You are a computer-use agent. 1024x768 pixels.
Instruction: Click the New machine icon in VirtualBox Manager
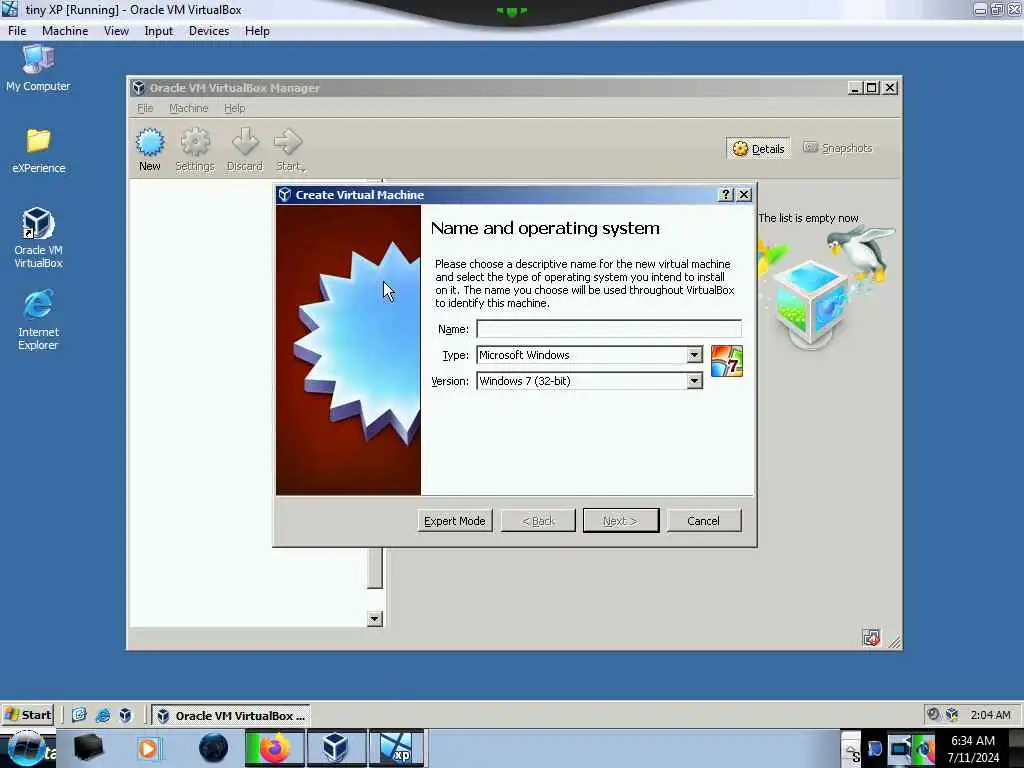(x=150, y=142)
